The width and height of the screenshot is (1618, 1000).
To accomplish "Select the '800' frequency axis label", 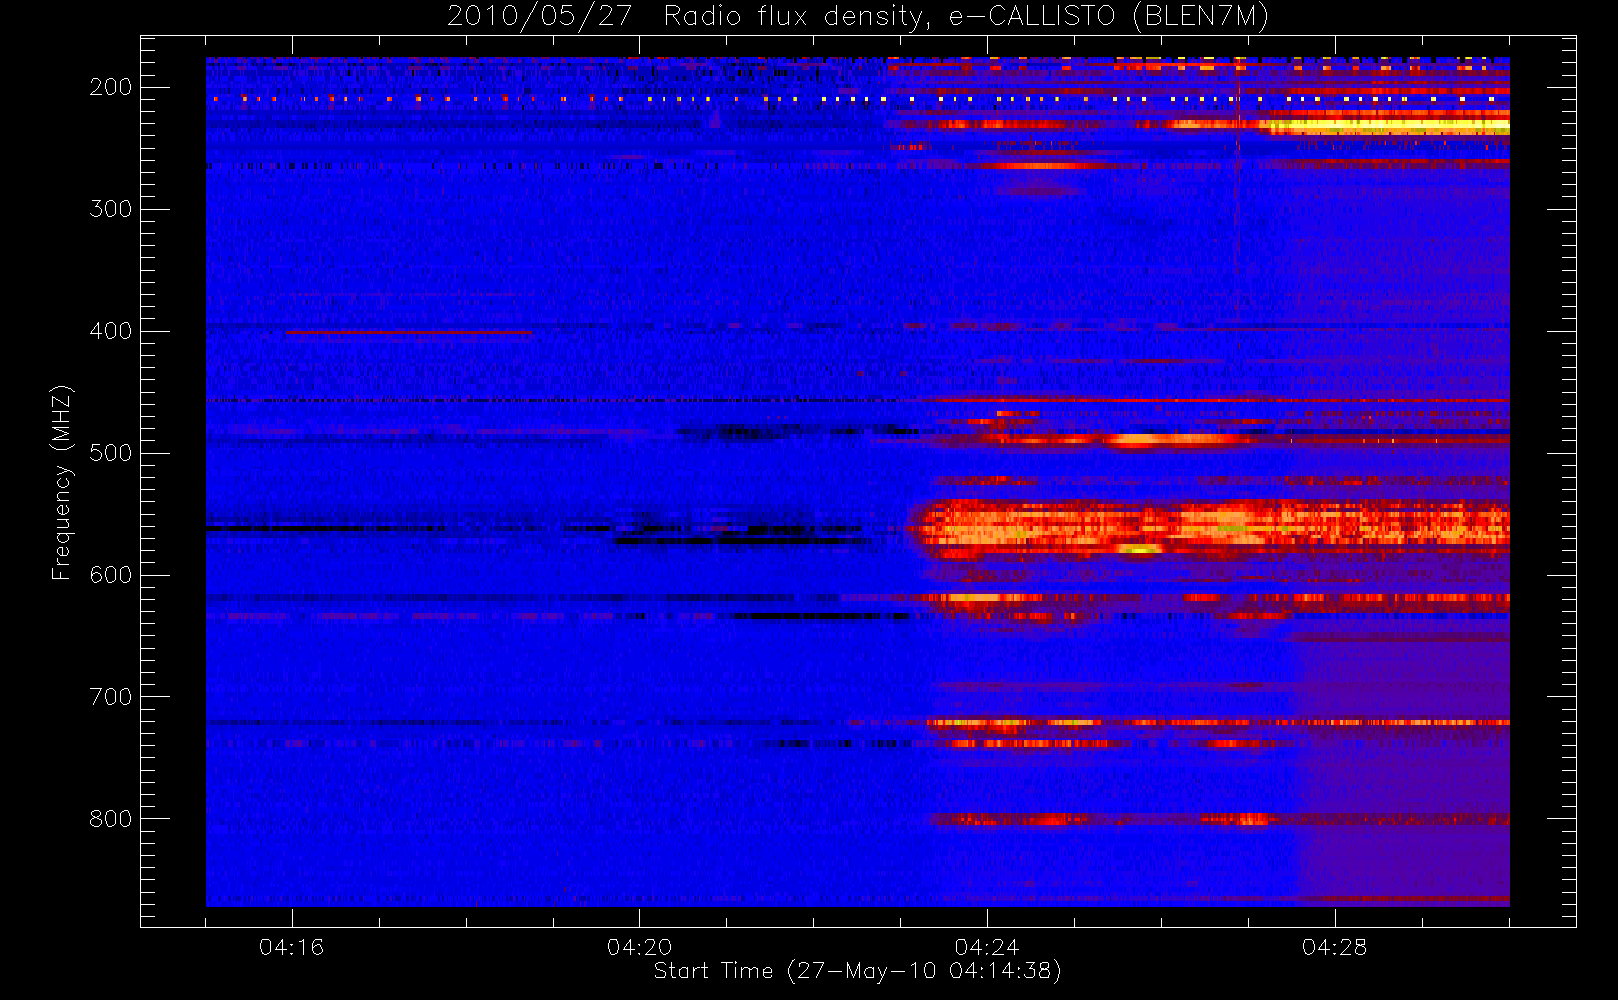I will (110, 819).
